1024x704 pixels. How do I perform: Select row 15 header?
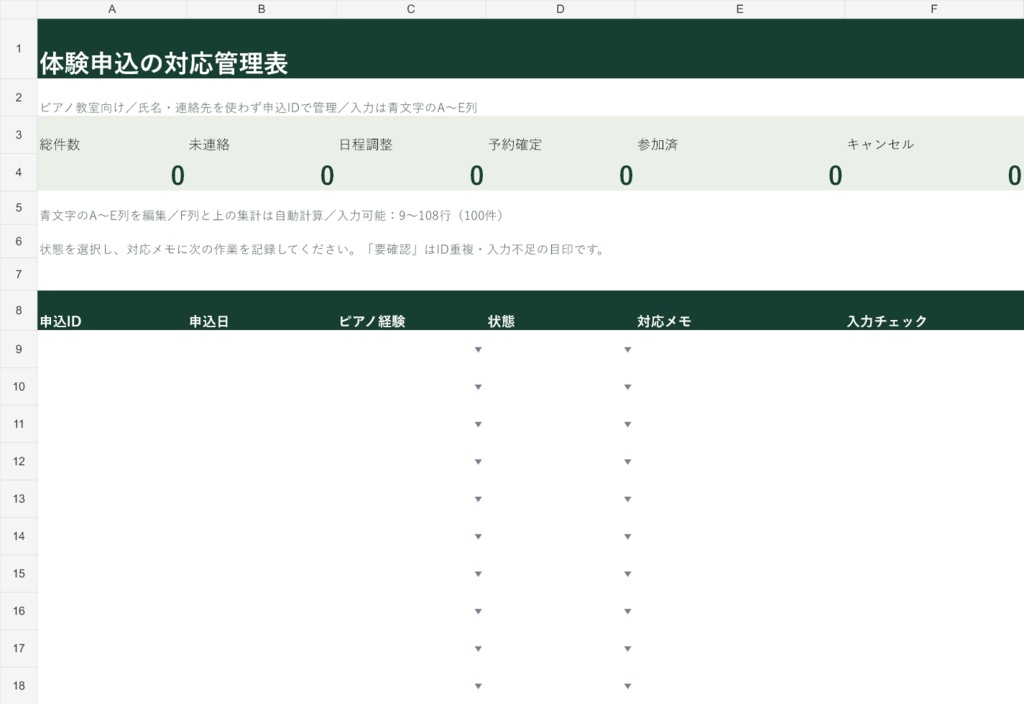tap(19, 573)
